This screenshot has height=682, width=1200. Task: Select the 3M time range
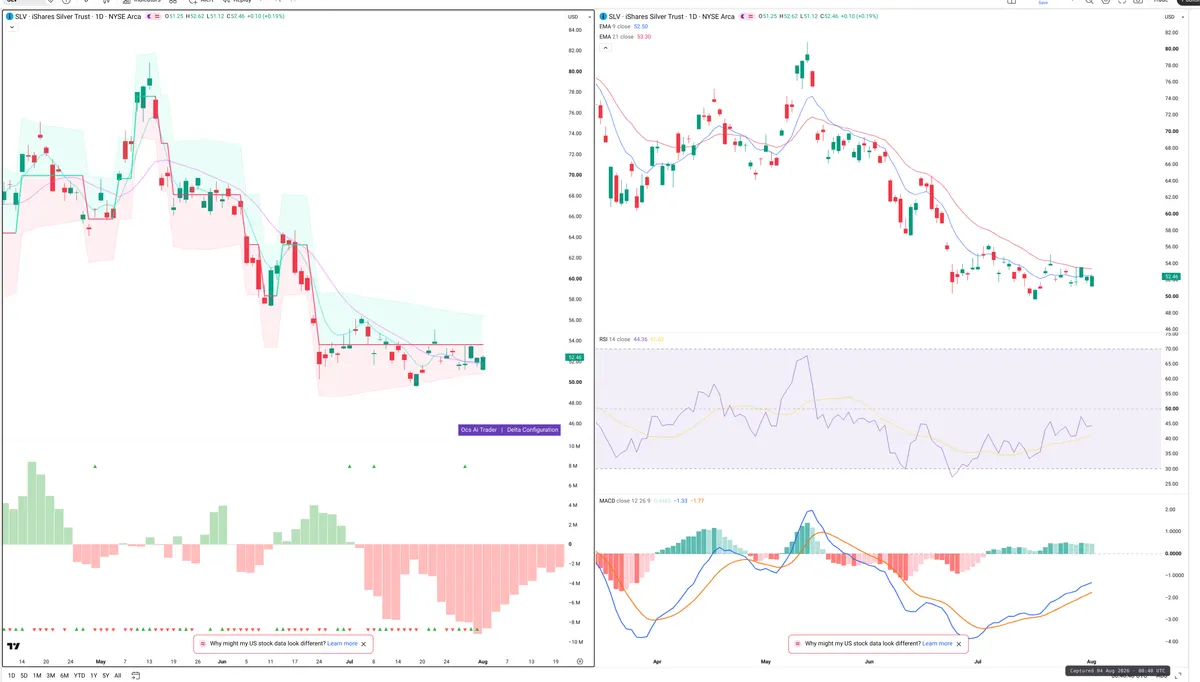pyautogui.click(x=52, y=676)
